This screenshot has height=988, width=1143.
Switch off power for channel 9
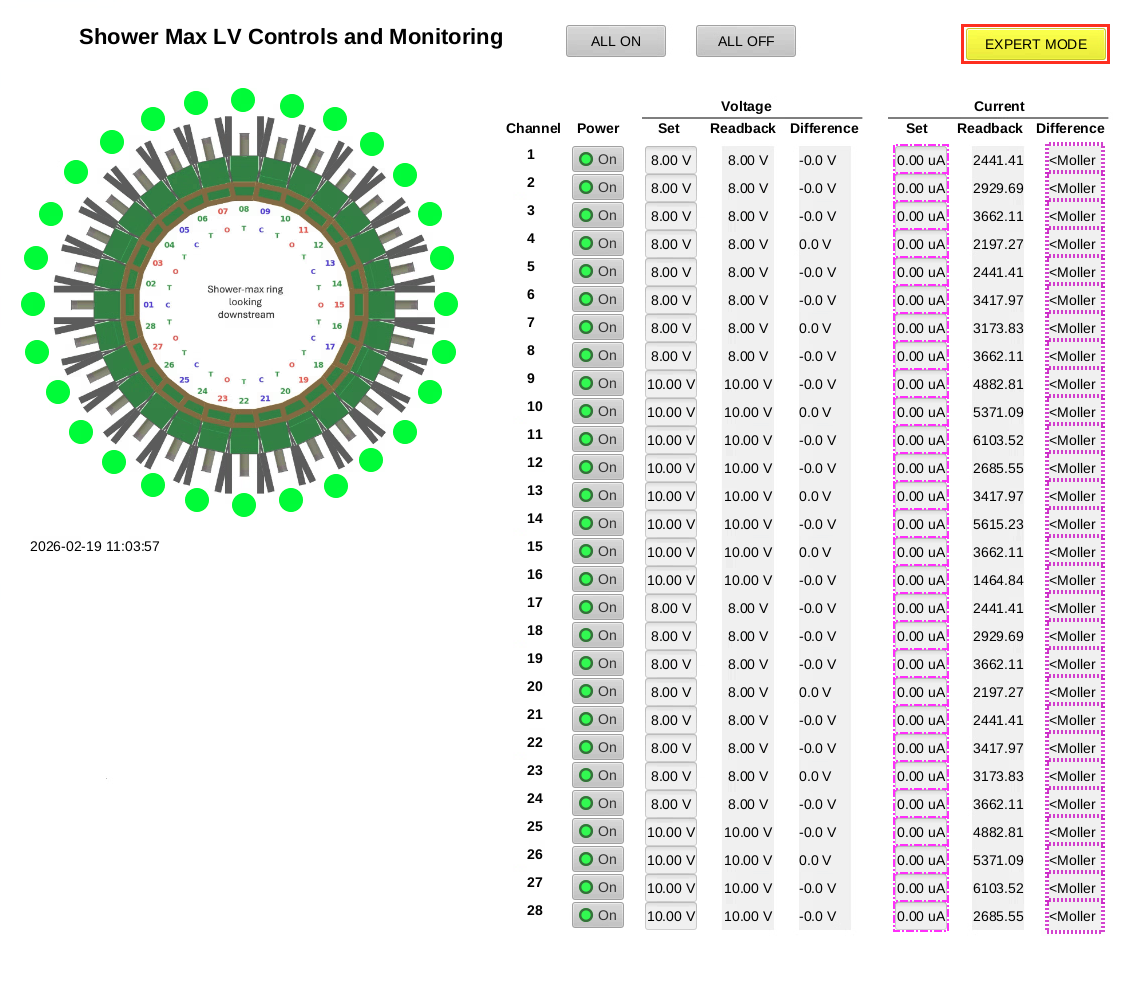click(x=598, y=383)
